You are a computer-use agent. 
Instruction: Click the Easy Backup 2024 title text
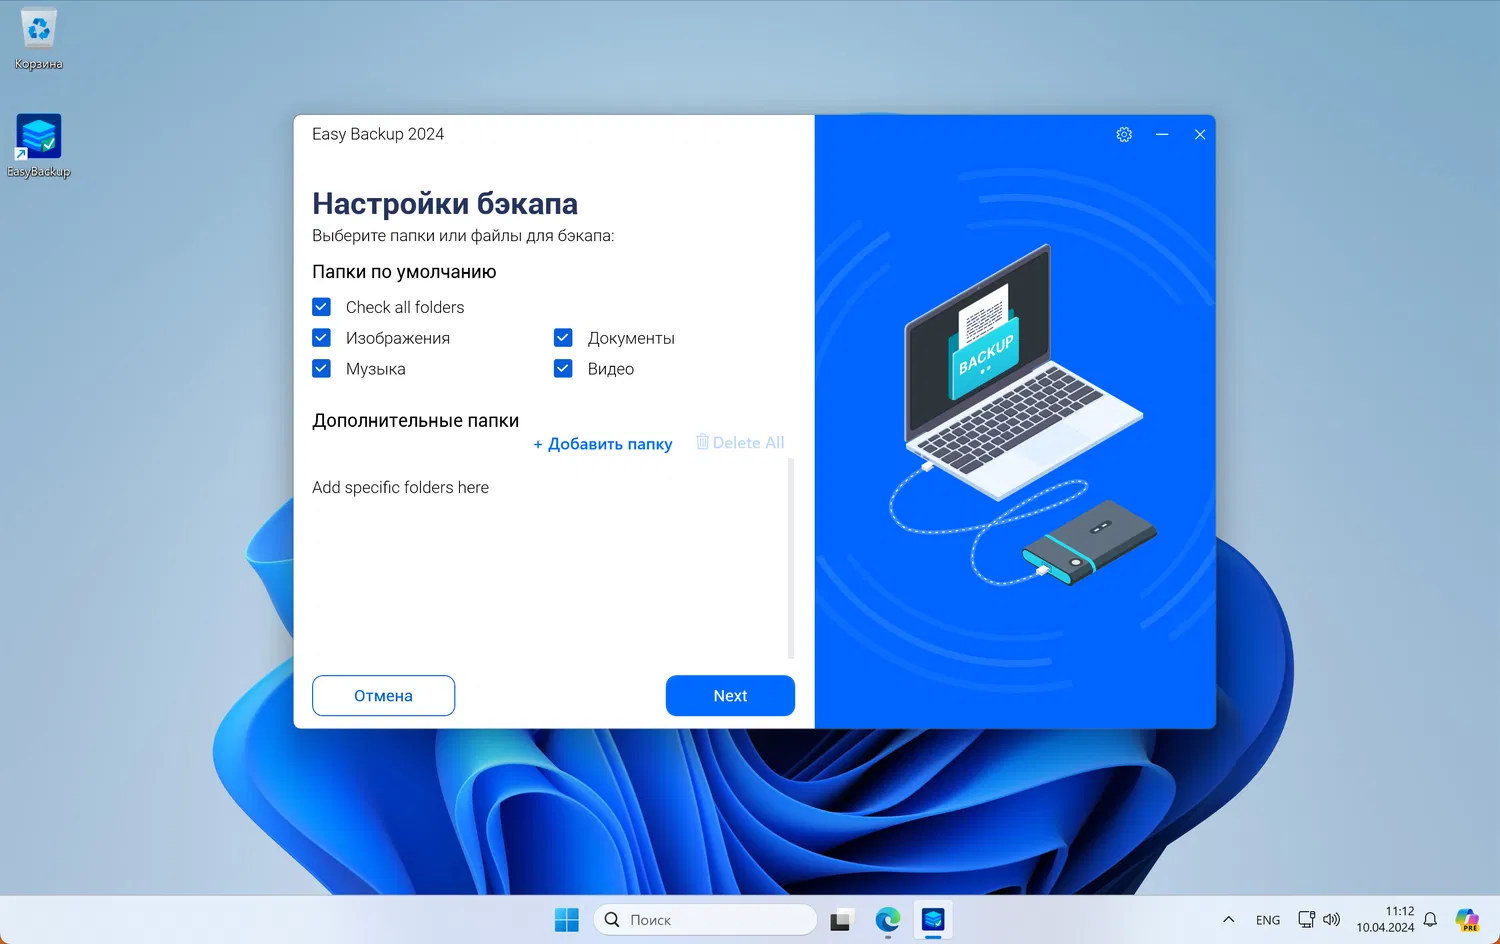click(378, 134)
